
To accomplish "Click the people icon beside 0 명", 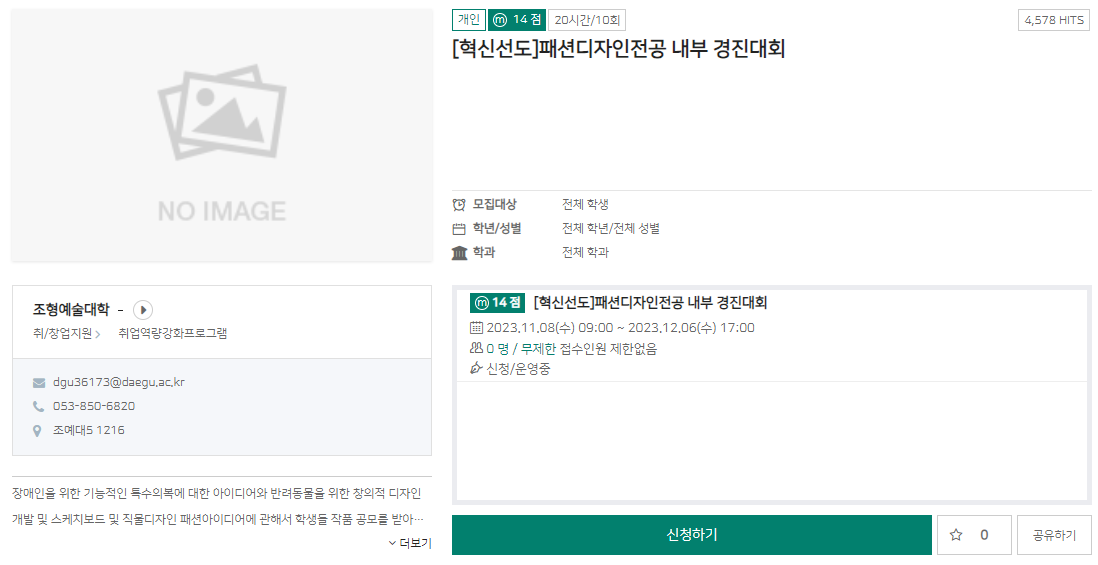I will pyautogui.click(x=476, y=349).
